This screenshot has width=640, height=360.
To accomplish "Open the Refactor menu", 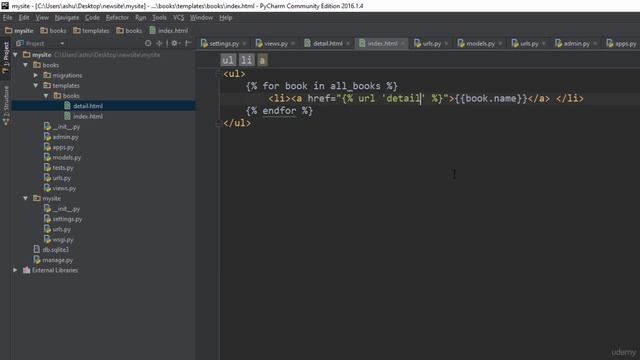I will 117,18.
